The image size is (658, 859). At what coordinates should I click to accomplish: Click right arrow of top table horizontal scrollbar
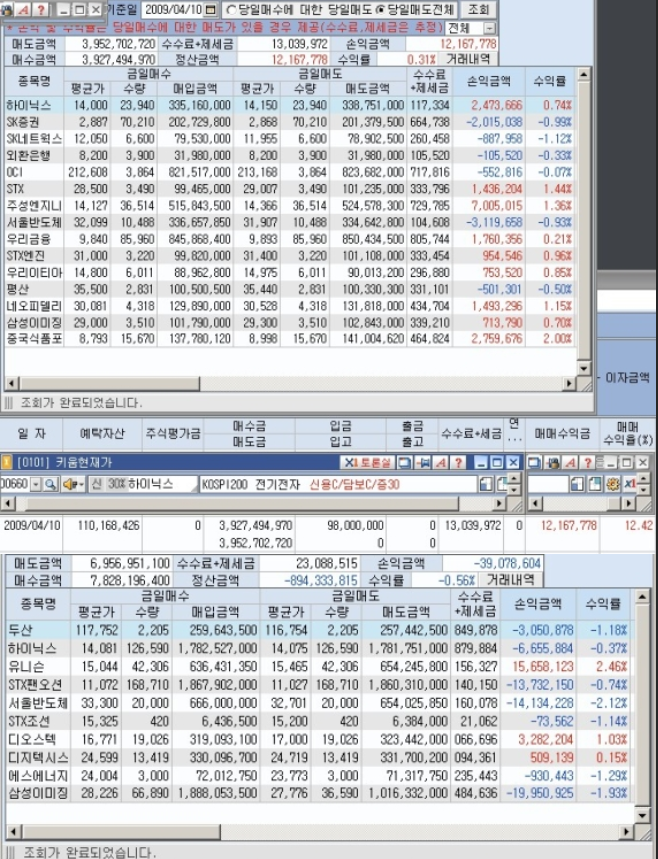pos(570,383)
